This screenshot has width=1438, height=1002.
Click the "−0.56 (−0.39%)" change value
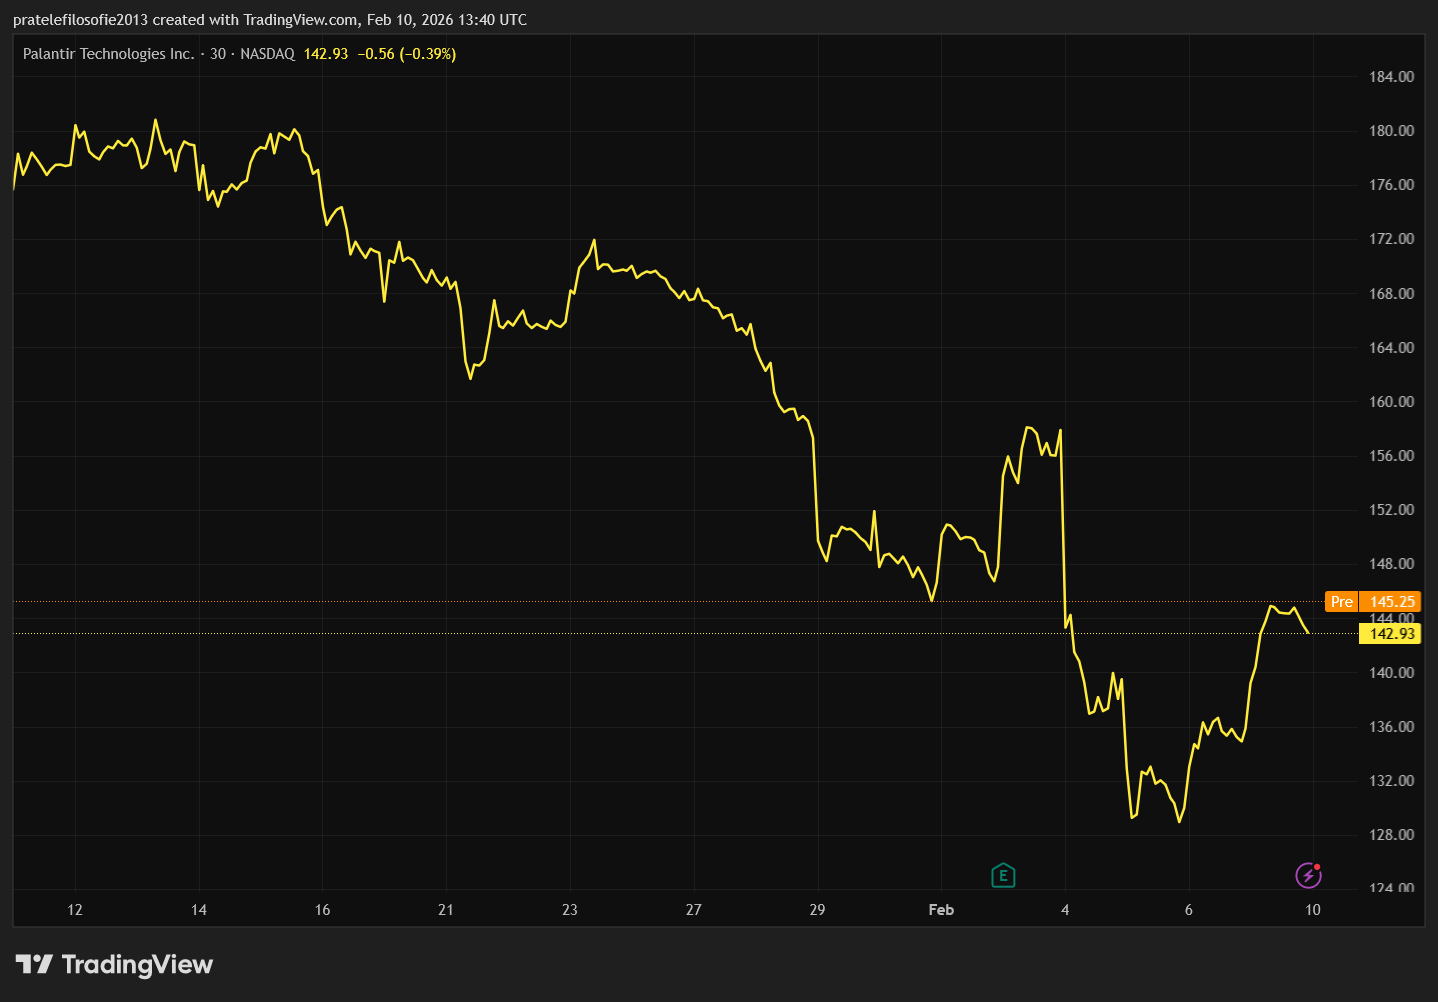click(x=407, y=54)
